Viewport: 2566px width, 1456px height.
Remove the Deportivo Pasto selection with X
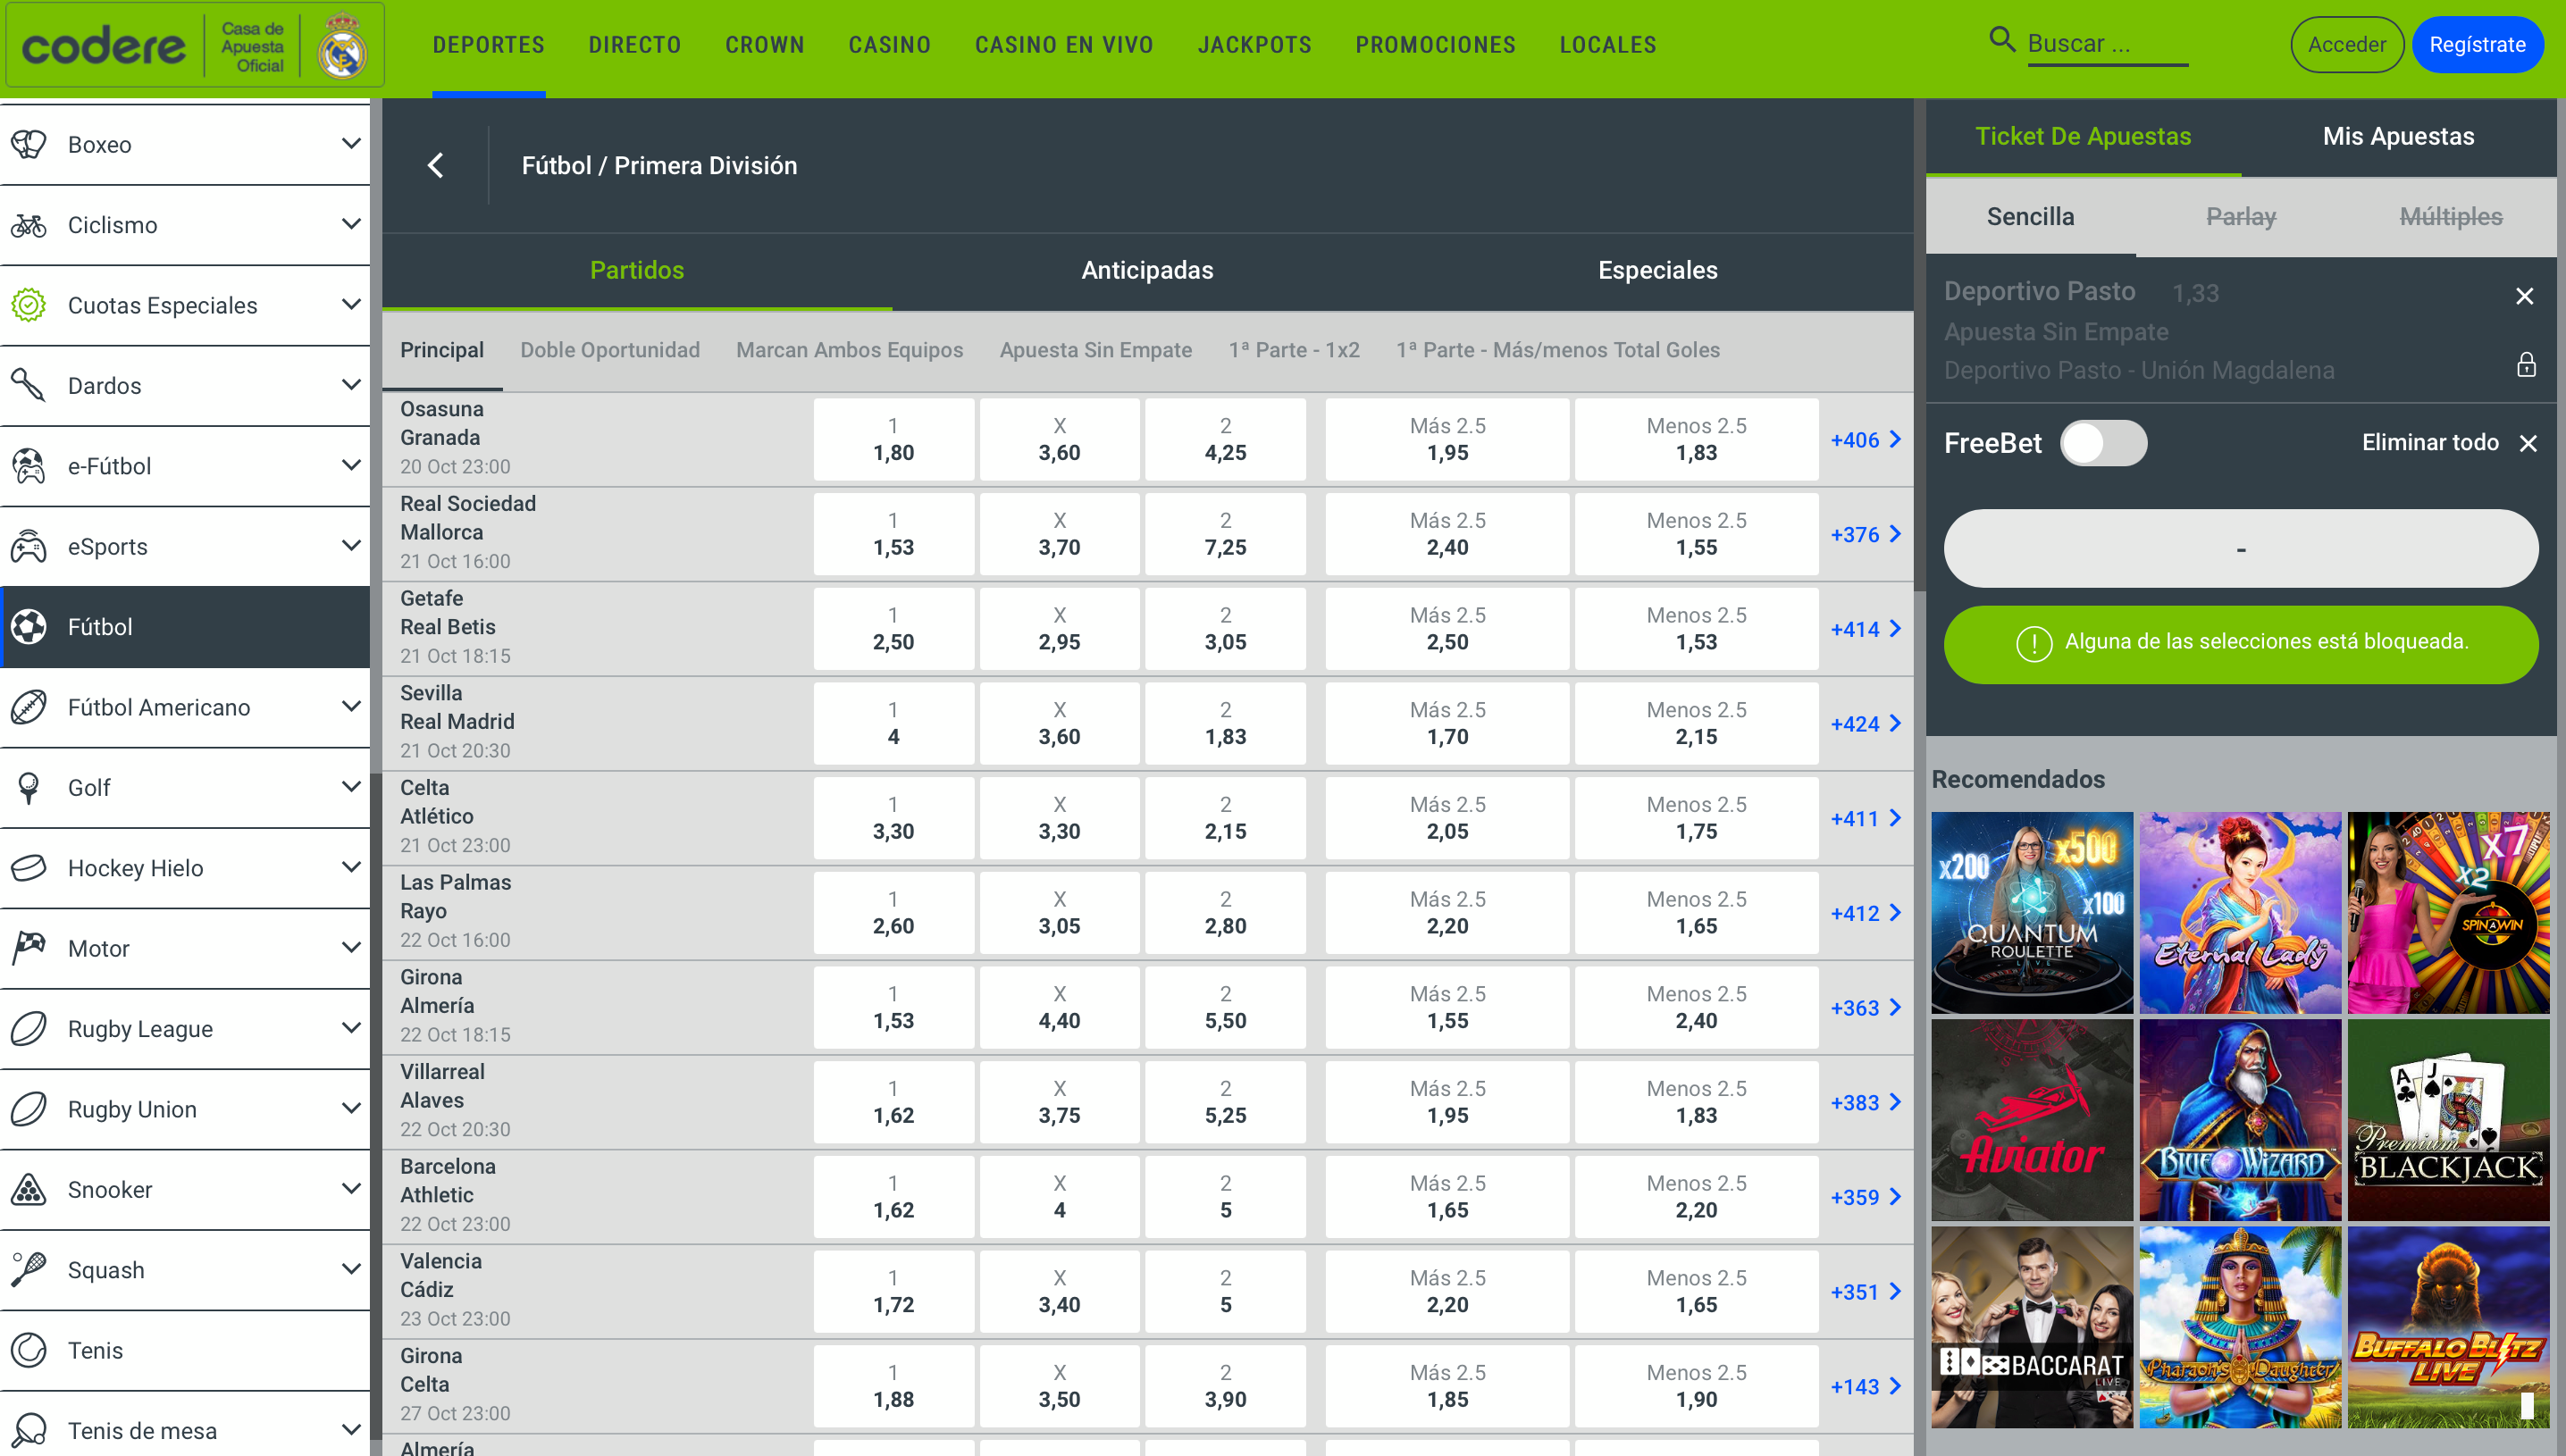(x=2525, y=297)
